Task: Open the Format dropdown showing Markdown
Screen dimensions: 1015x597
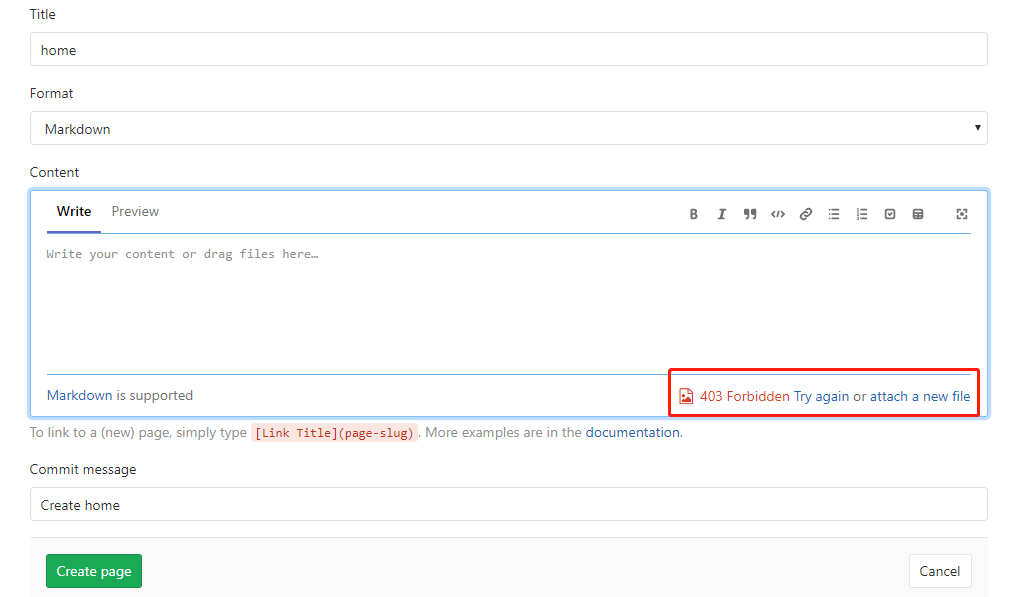Action: click(x=508, y=128)
